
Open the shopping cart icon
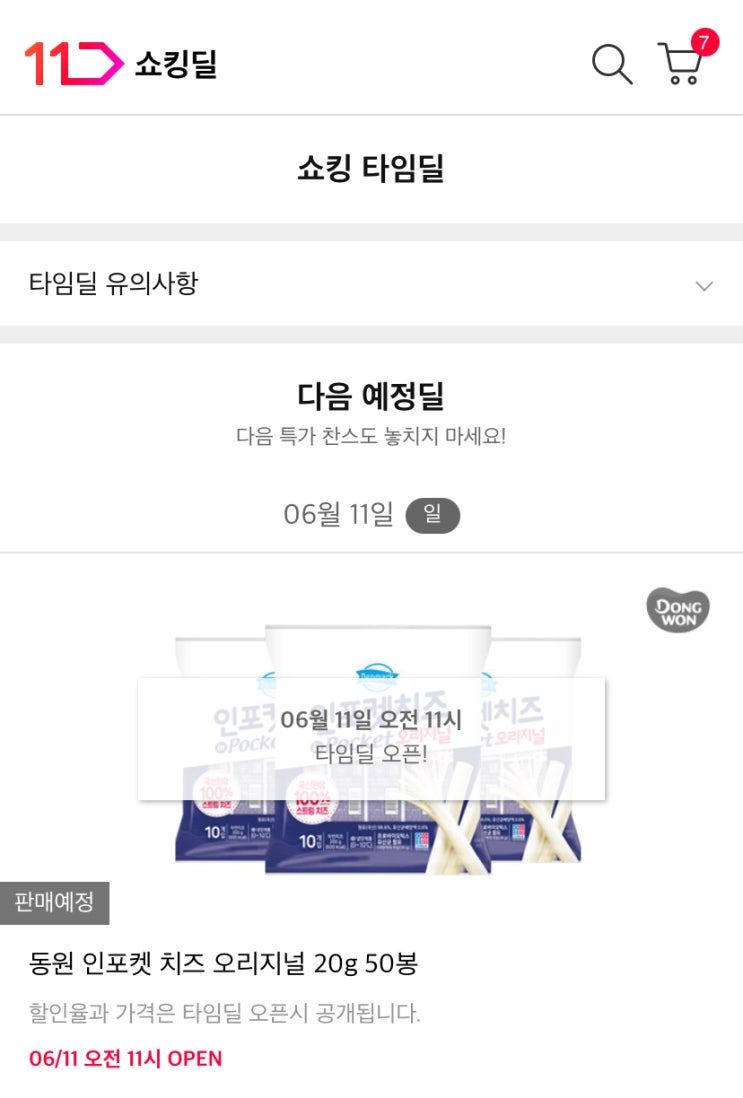point(679,64)
